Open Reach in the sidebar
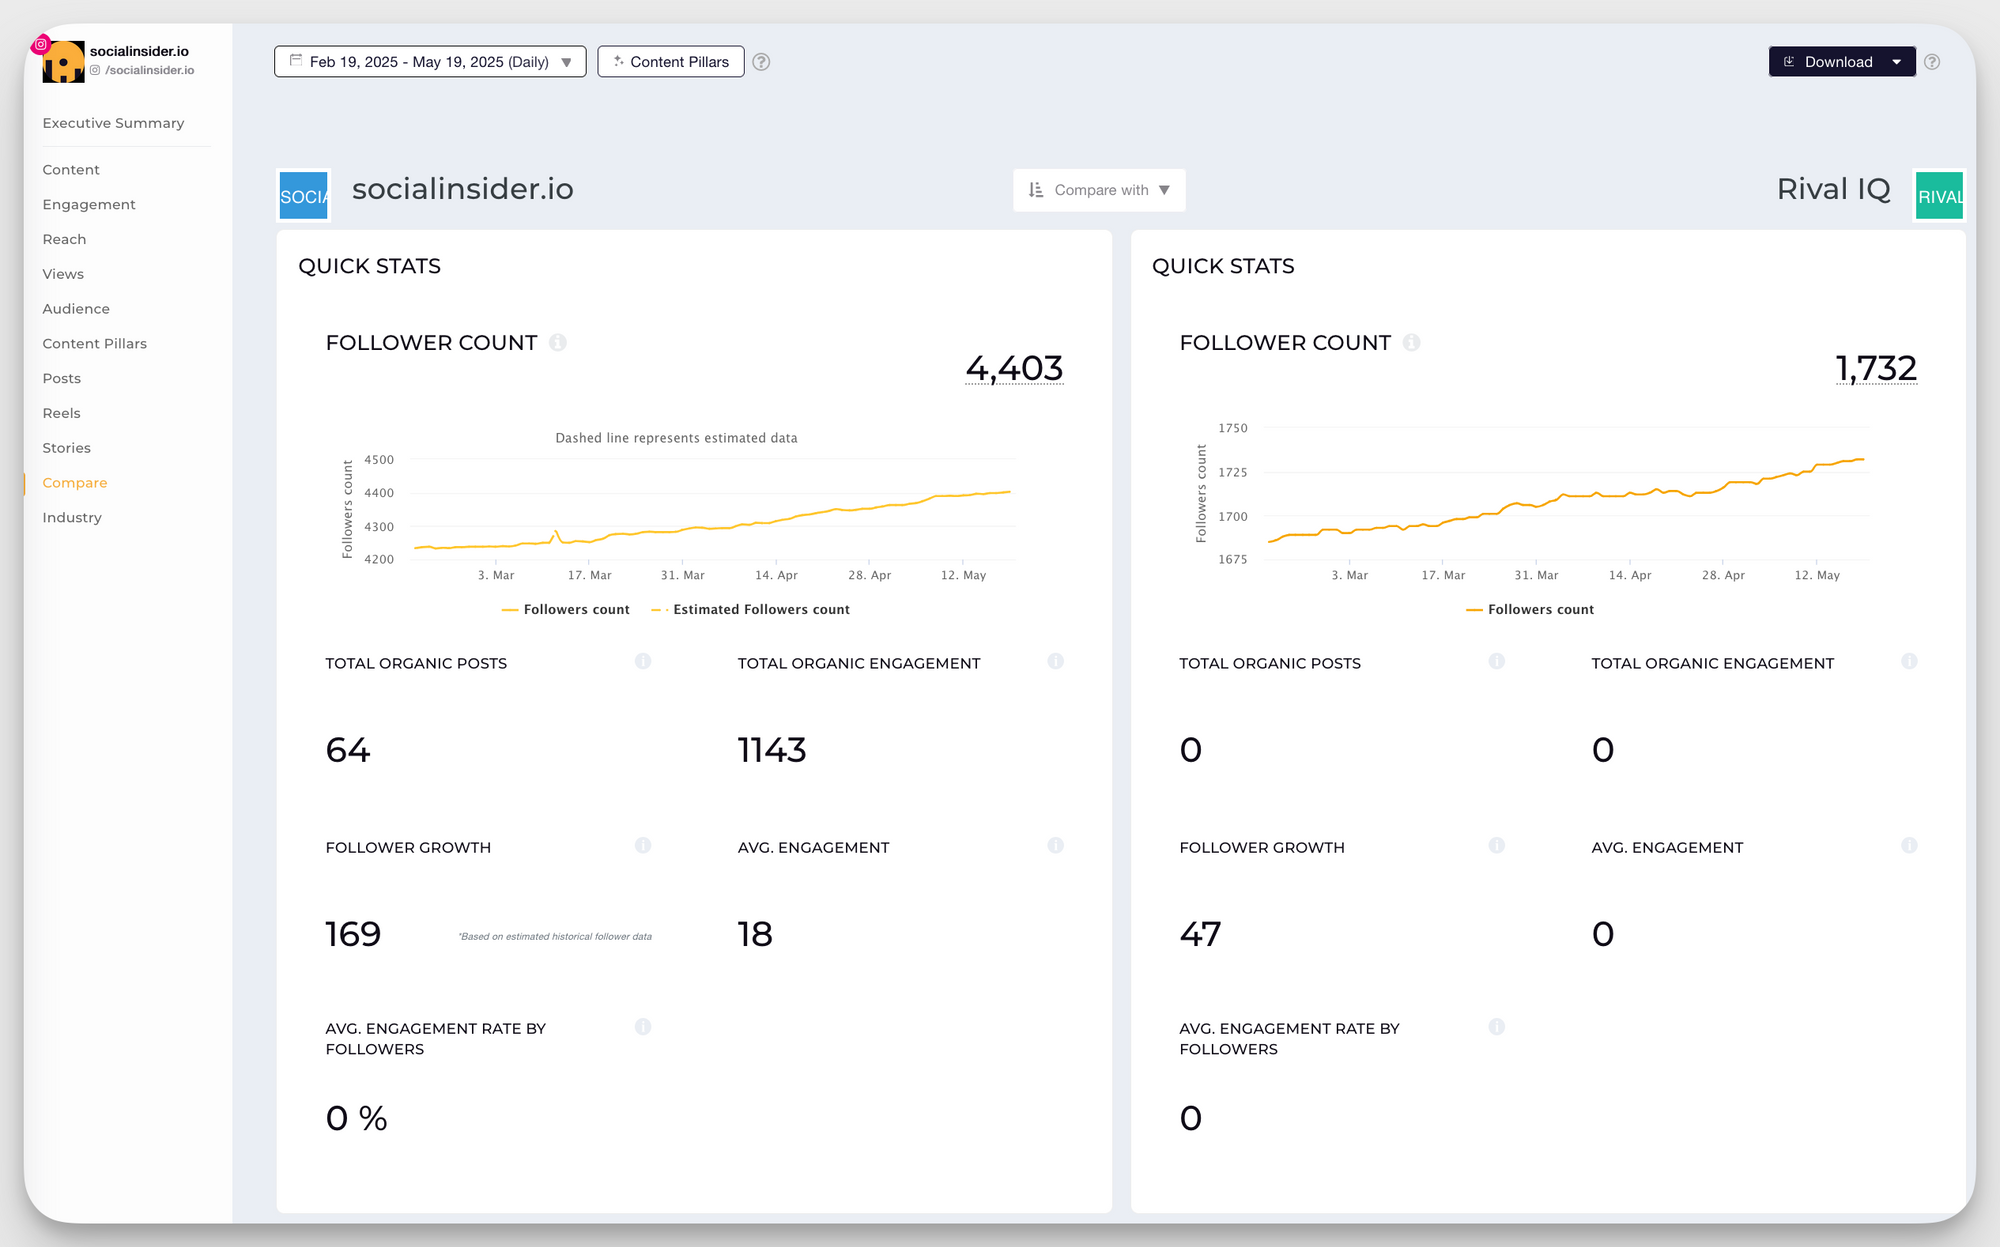Image resolution: width=2000 pixels, height=1247 pixels. (64, 239)
